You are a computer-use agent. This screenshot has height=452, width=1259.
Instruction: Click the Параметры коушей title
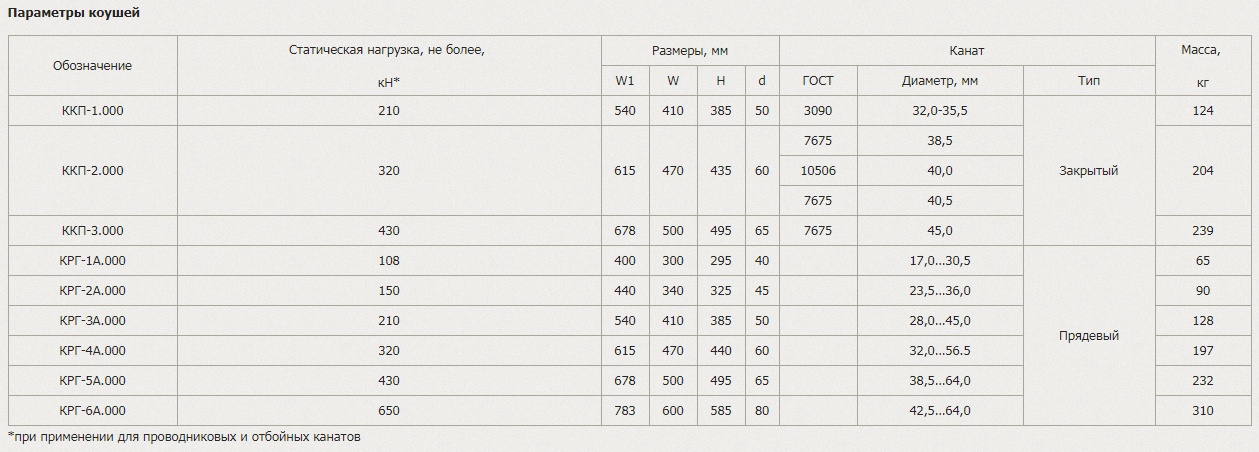click(74, 13)
